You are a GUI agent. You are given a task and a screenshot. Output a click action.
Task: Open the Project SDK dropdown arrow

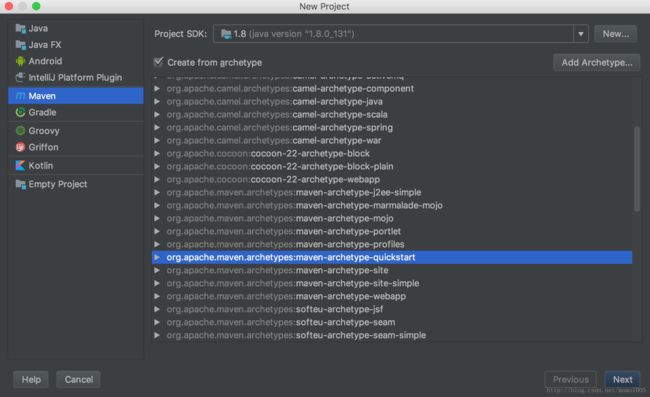point(581,34)
